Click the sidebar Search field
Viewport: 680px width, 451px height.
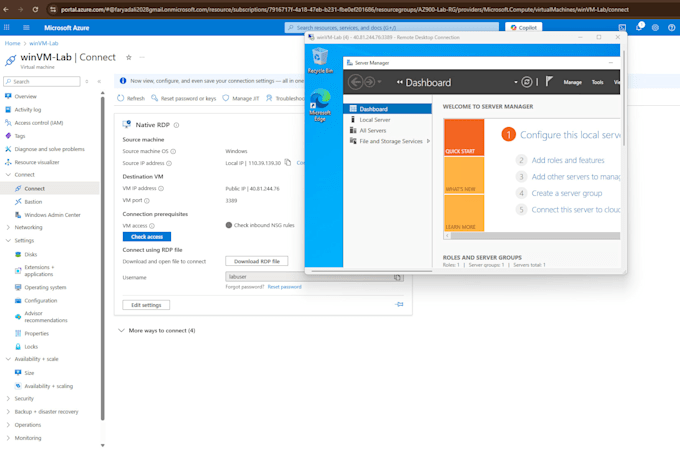pyautogui.click(x=42, y=82)
